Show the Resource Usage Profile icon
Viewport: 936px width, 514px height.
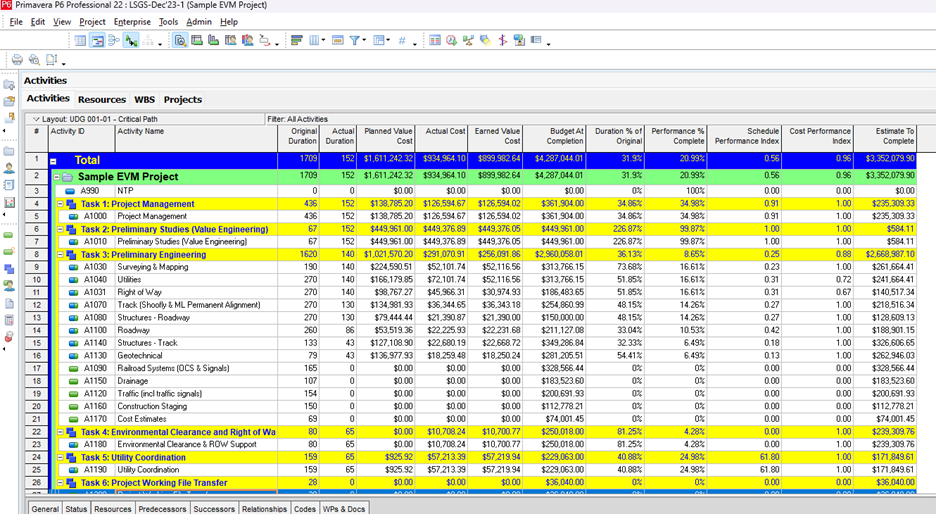pos(248,41)
